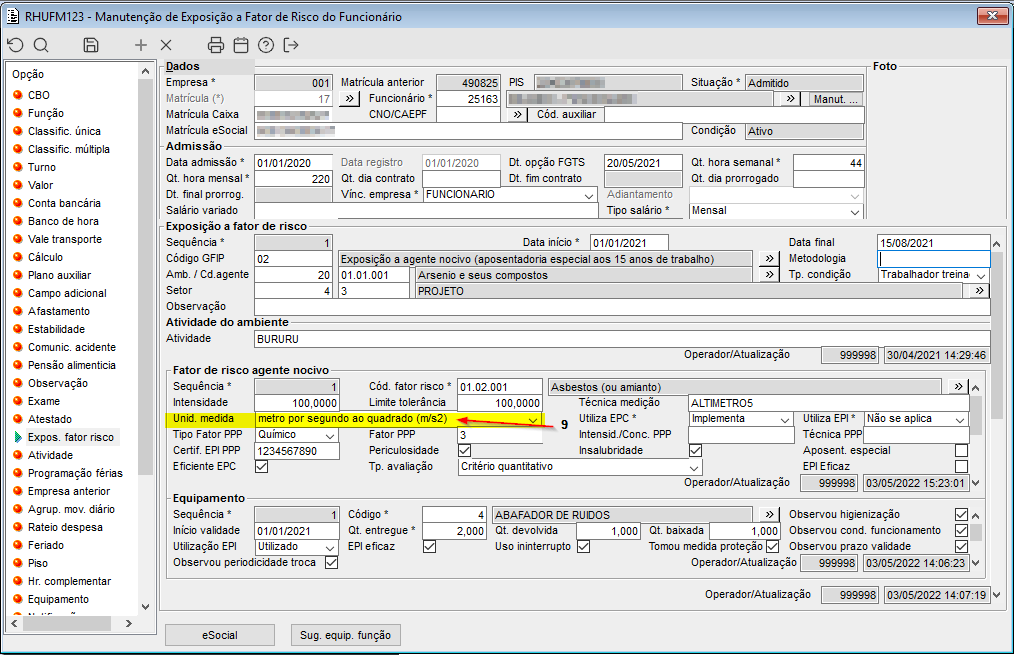The width and height of the screenshot is (1014, 655).
Task: Click the calendar icon in toolbar
Action: 241,45
